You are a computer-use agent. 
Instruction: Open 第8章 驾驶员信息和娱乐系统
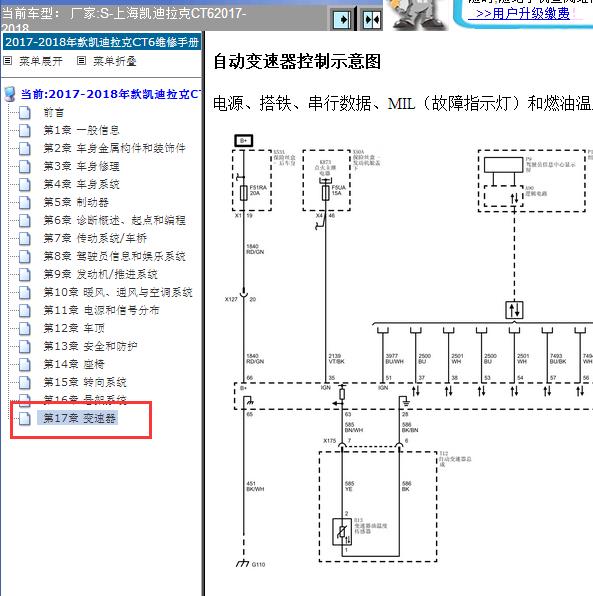[114, 256]
